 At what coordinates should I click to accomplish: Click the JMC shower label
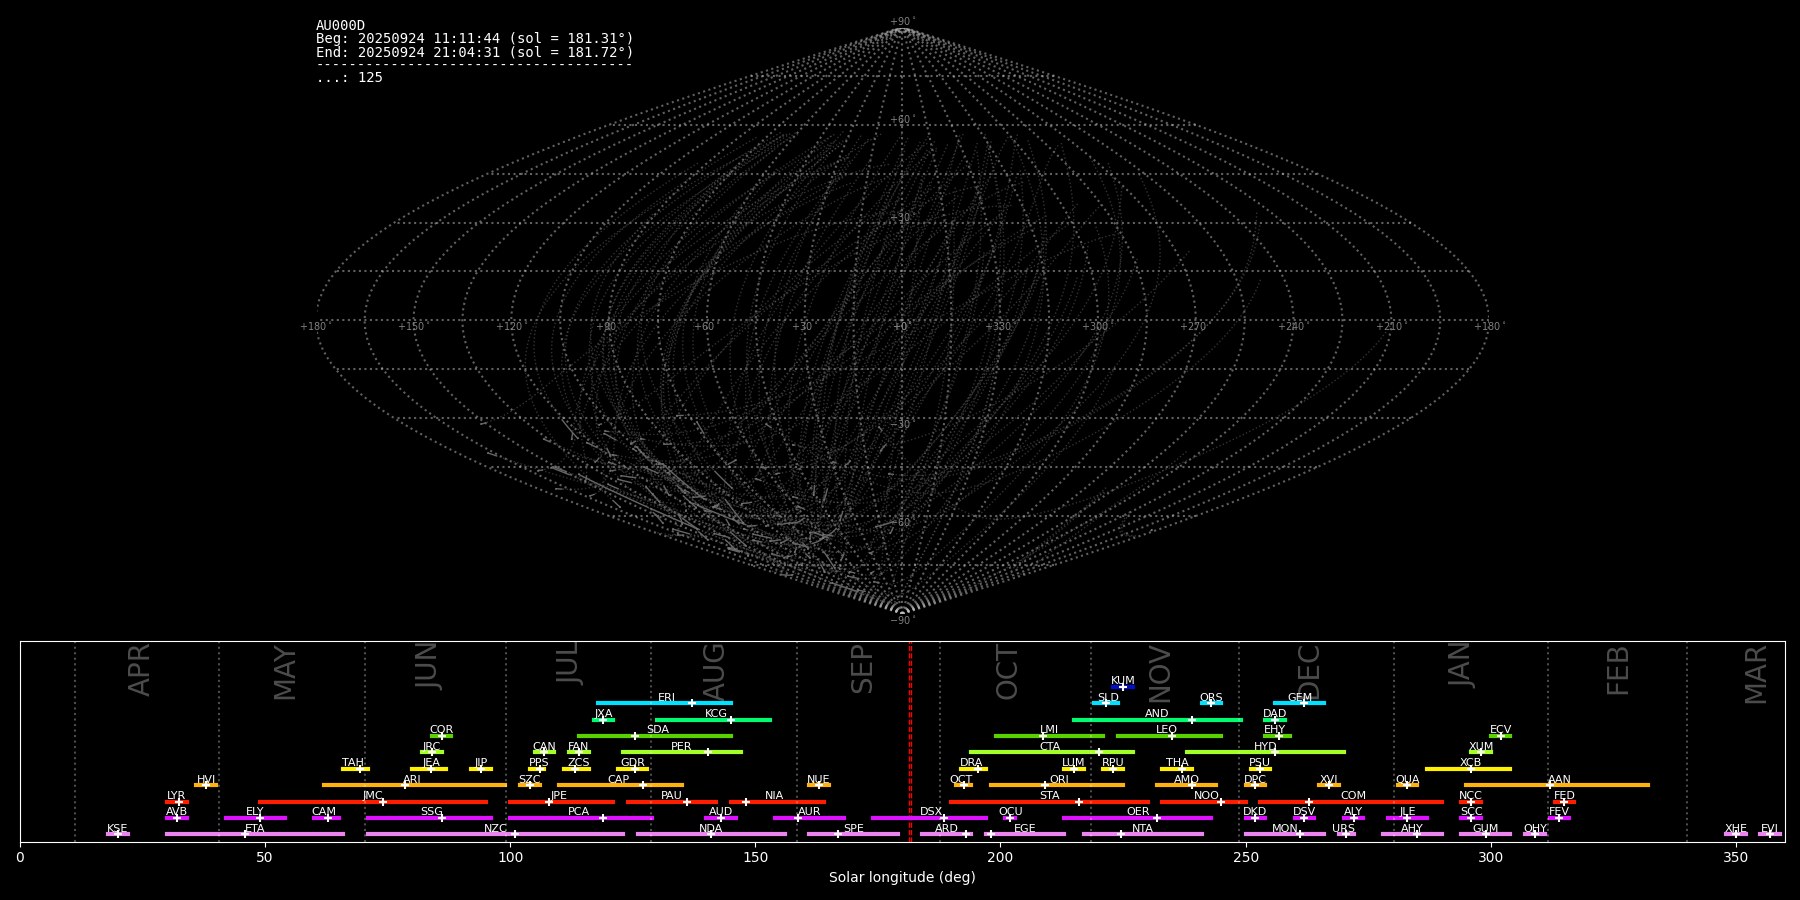[x=373, y=796]
